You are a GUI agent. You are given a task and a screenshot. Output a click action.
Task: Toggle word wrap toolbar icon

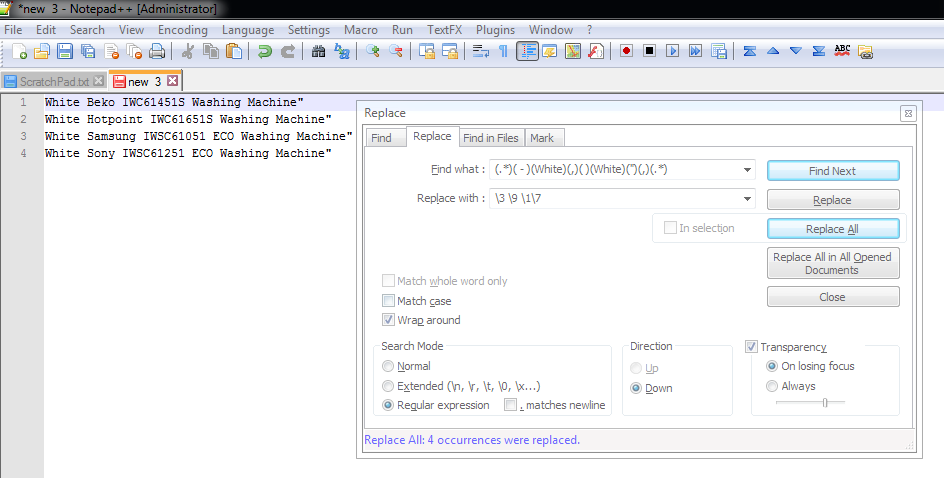(x=480, y=52)
